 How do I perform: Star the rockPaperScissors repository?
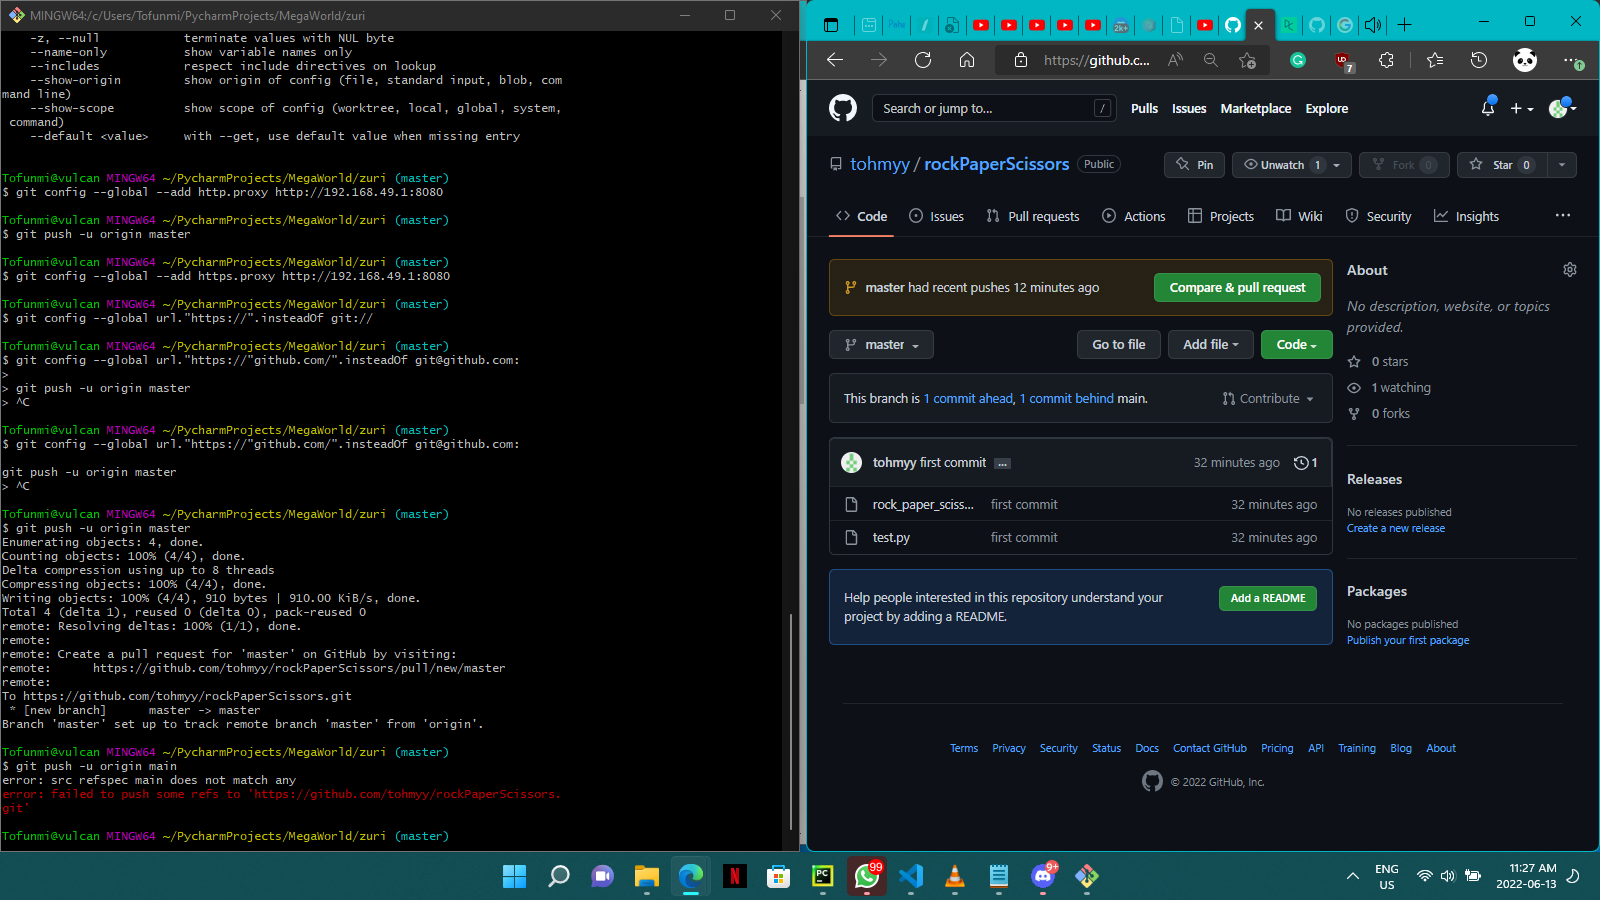(x=1500, y=165)
